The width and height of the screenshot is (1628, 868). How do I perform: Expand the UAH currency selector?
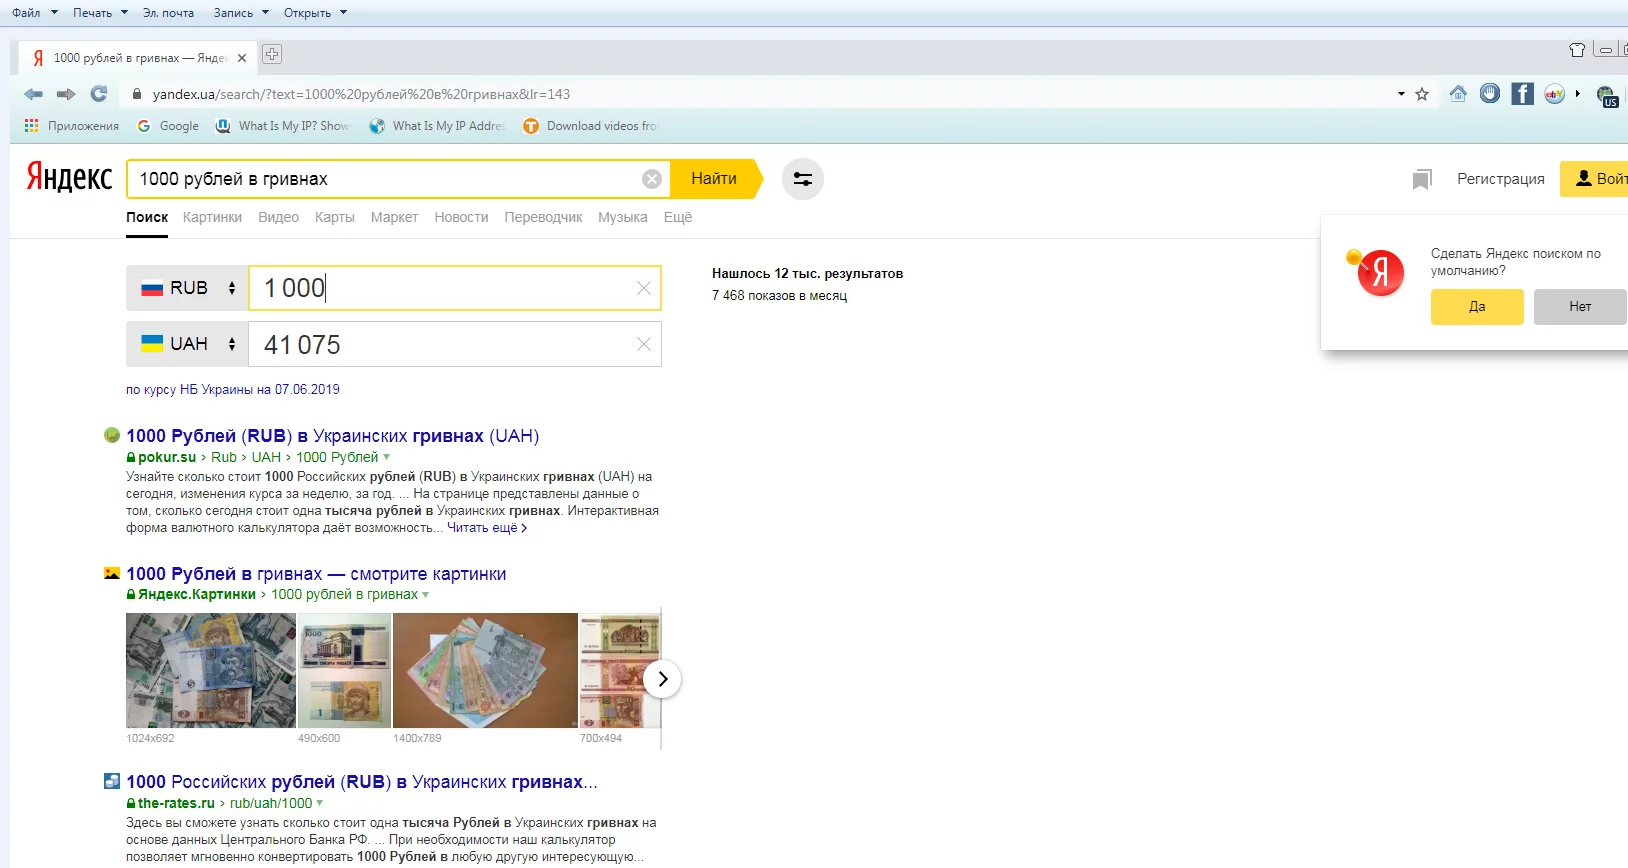[x=188, y=344]
